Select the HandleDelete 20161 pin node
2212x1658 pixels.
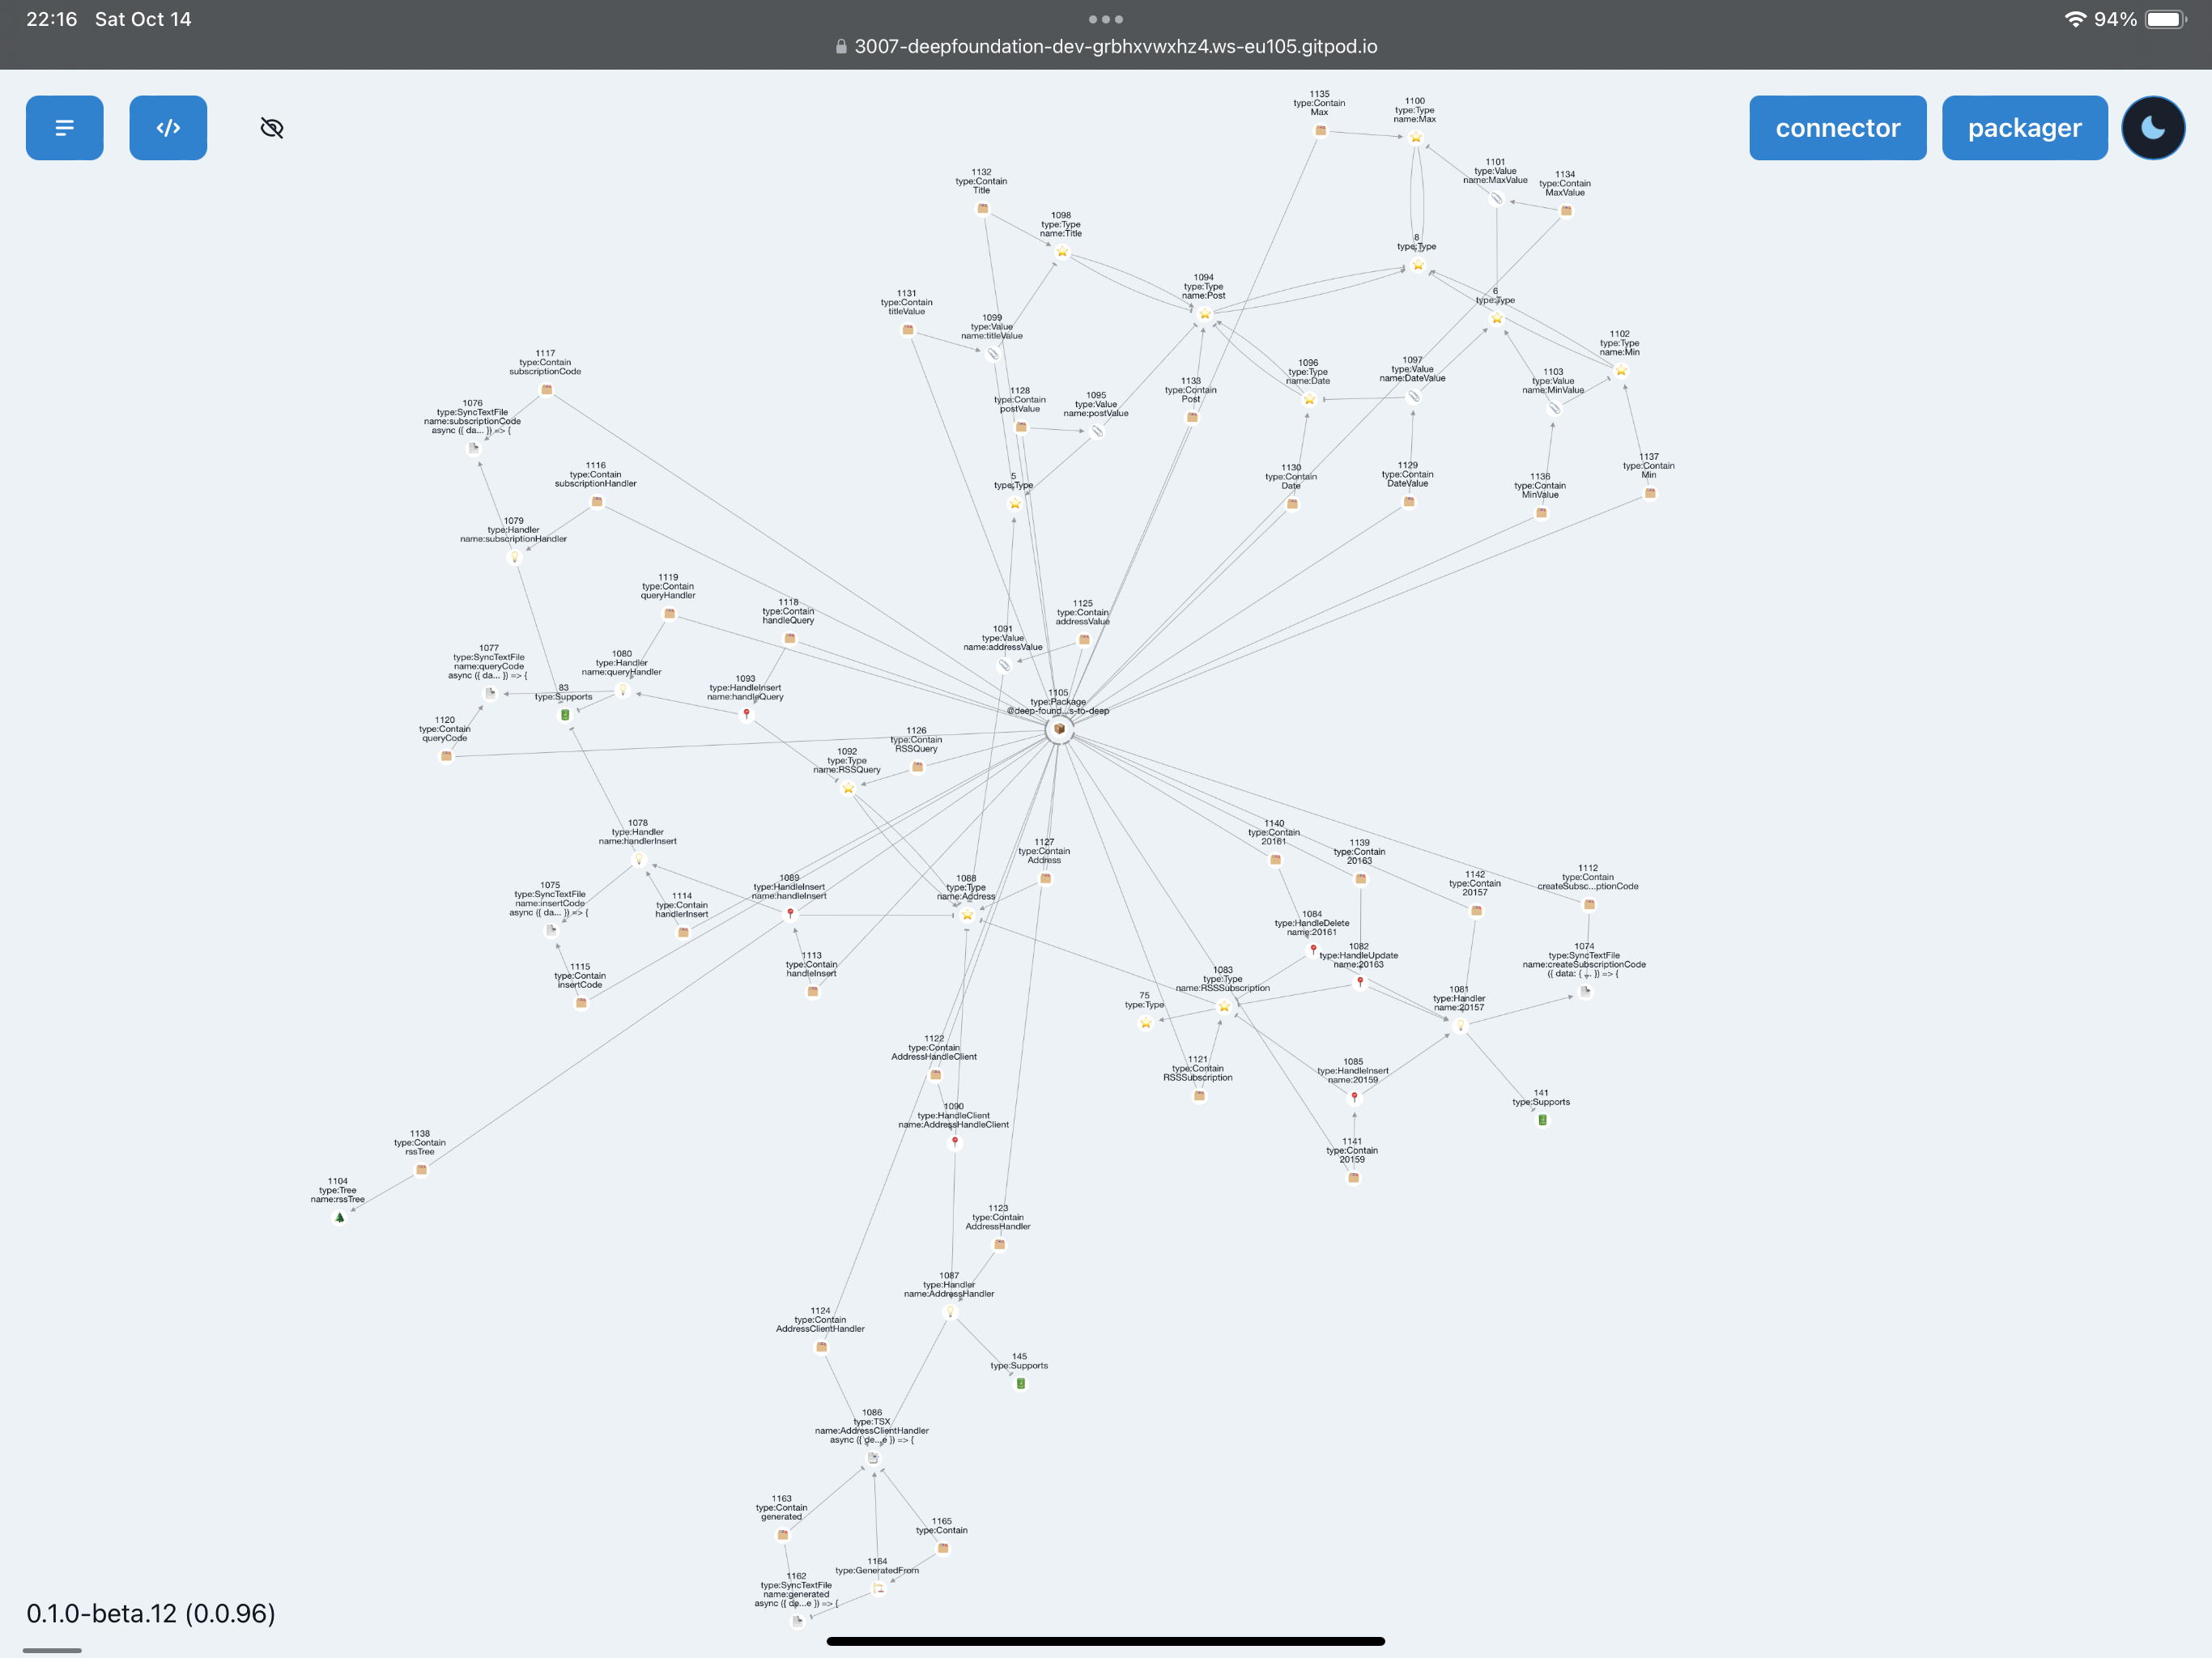1313,949
